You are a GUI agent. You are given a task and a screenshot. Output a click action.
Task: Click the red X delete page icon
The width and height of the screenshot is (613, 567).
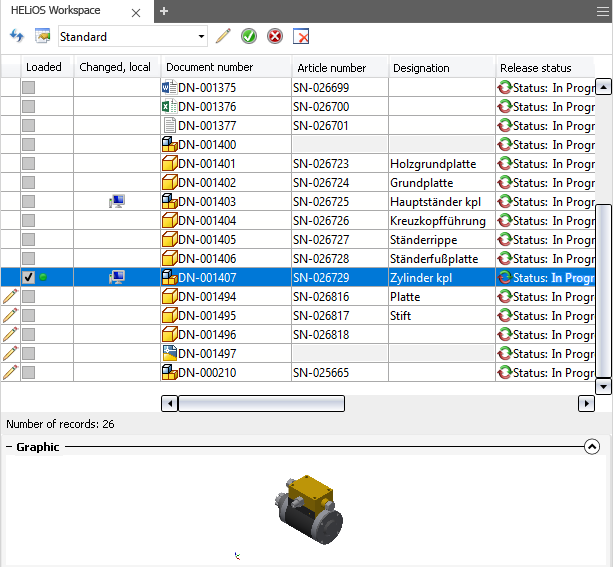coord(301,36)
